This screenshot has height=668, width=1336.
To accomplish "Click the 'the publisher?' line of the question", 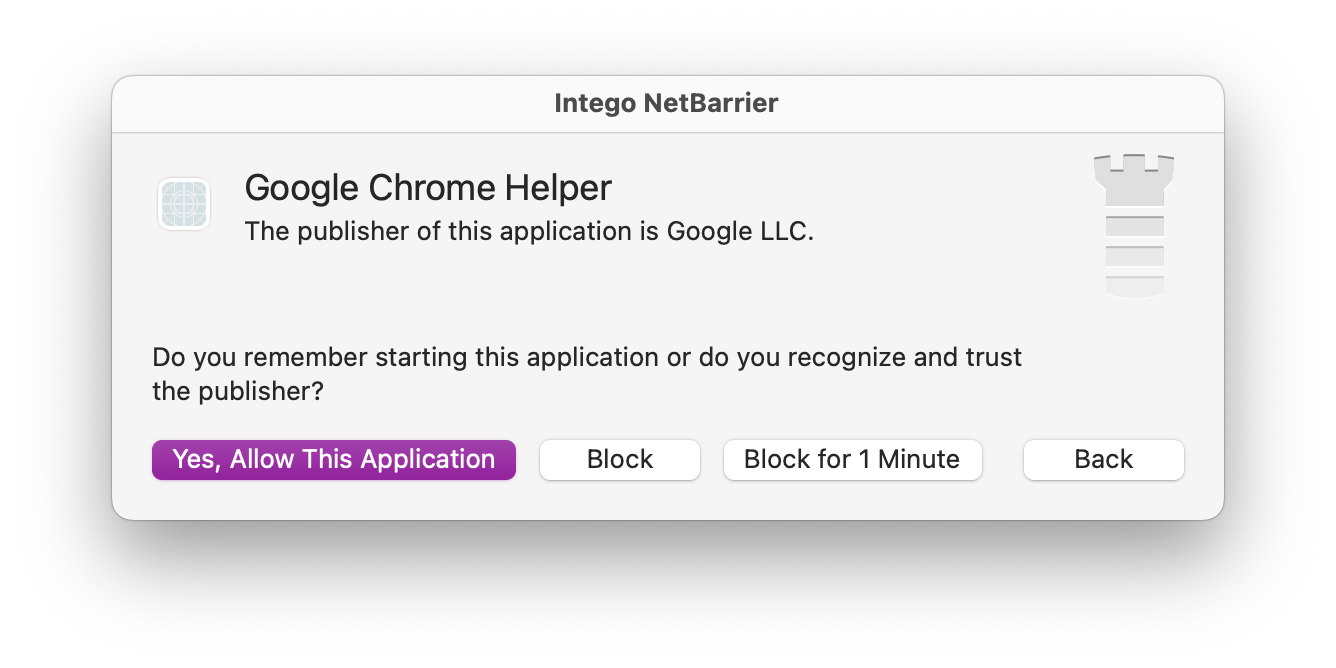I will (238, 391).
